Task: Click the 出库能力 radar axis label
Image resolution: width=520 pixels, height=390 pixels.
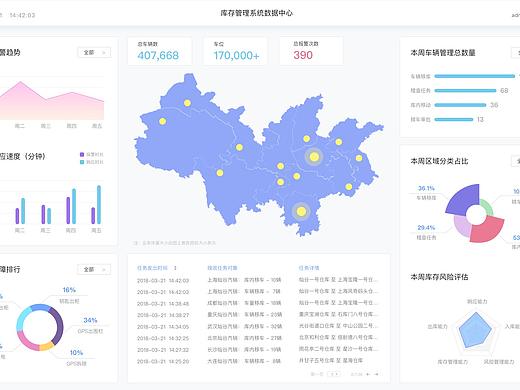Action: [x=437, y=326]
